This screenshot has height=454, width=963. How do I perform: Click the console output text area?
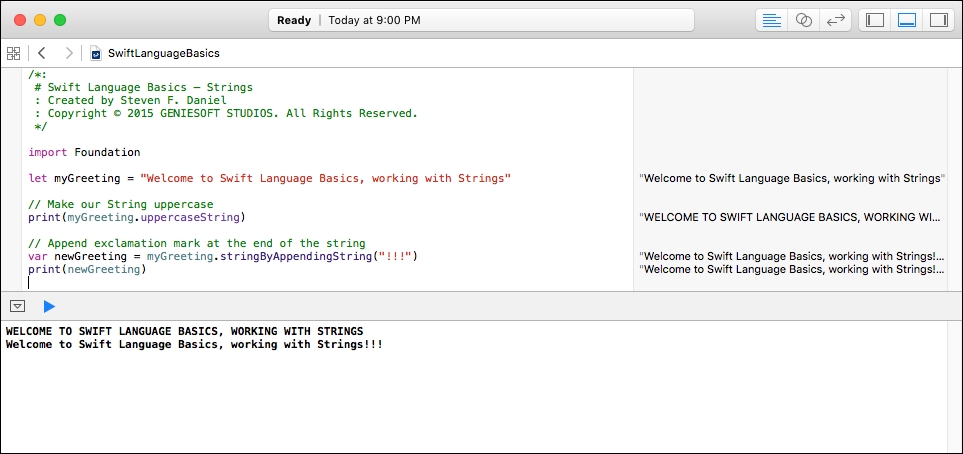coord(482,386)
